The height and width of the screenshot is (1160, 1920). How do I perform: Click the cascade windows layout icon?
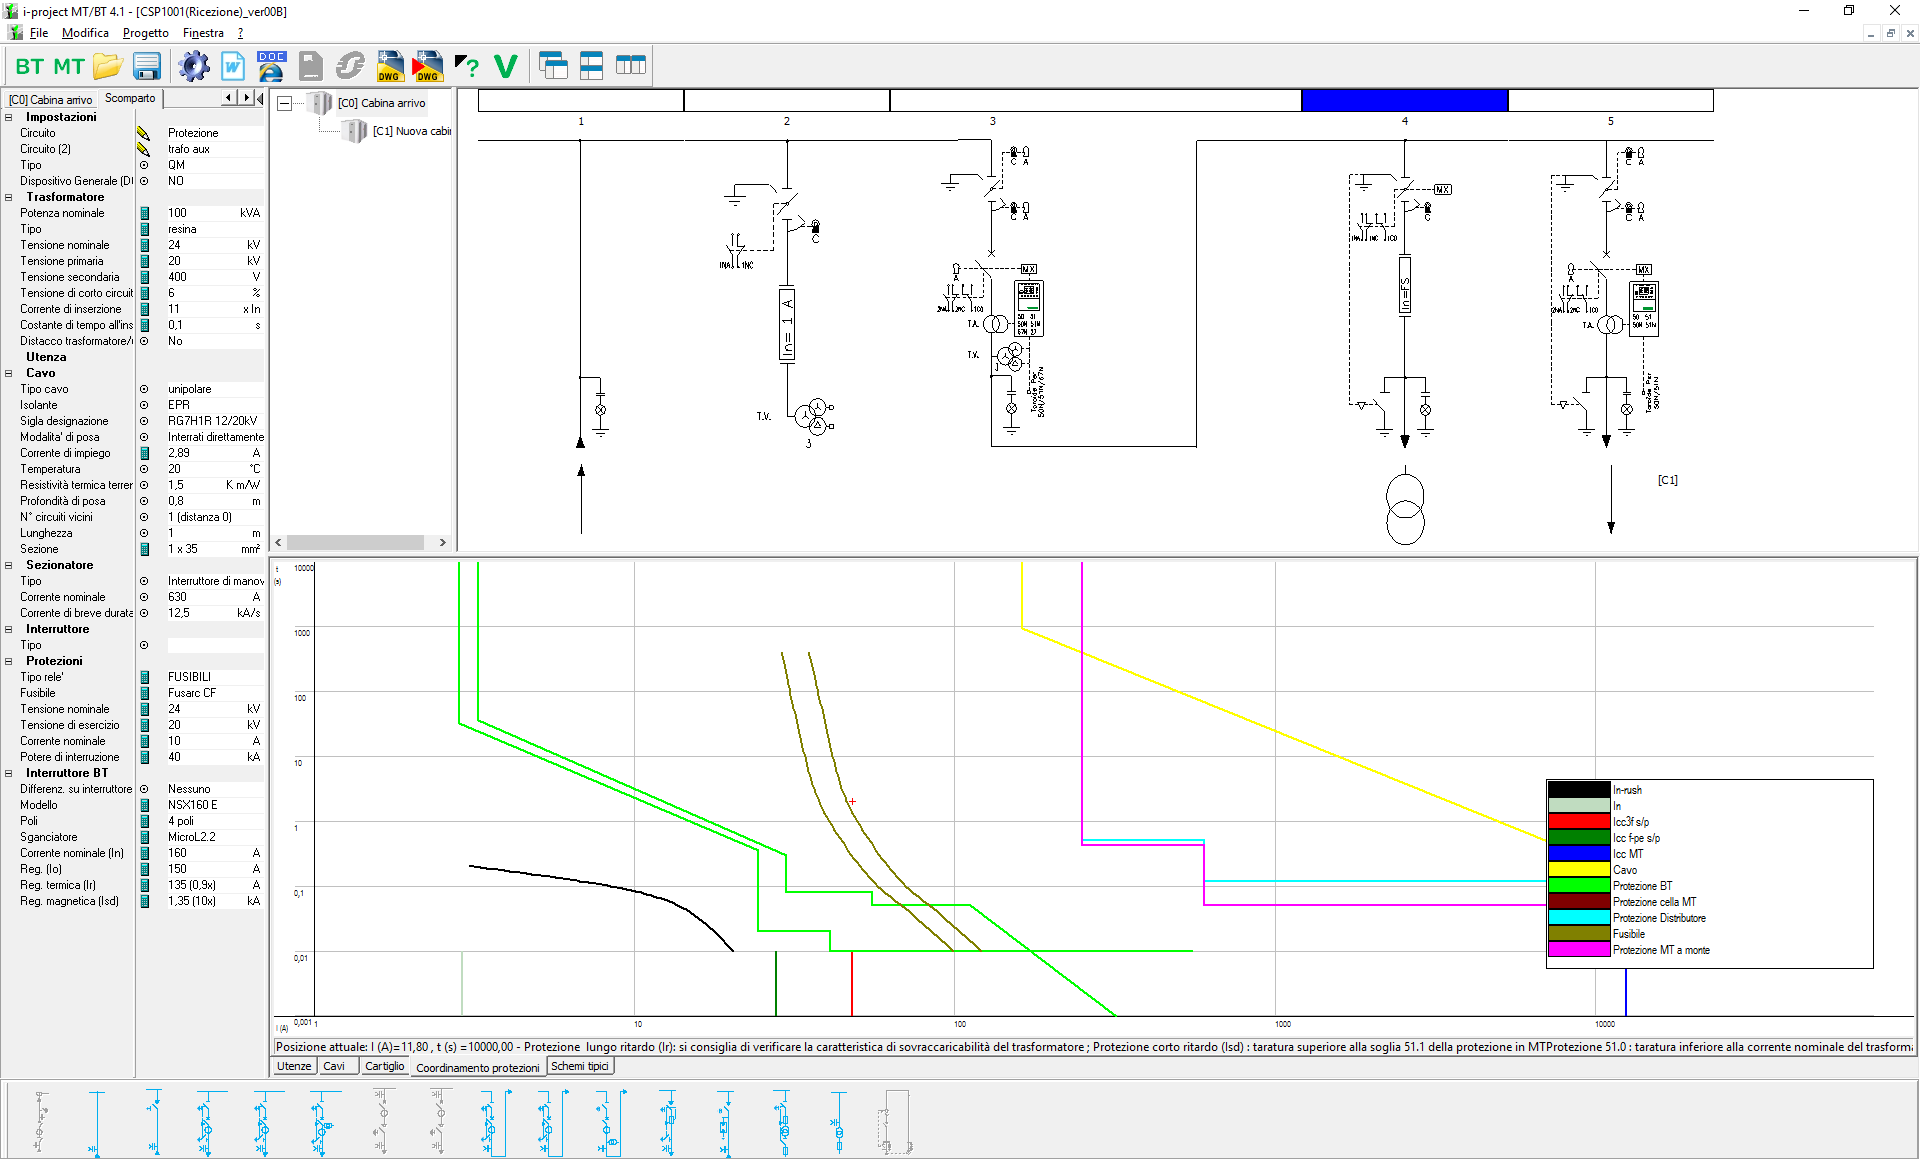coord(553,67)
